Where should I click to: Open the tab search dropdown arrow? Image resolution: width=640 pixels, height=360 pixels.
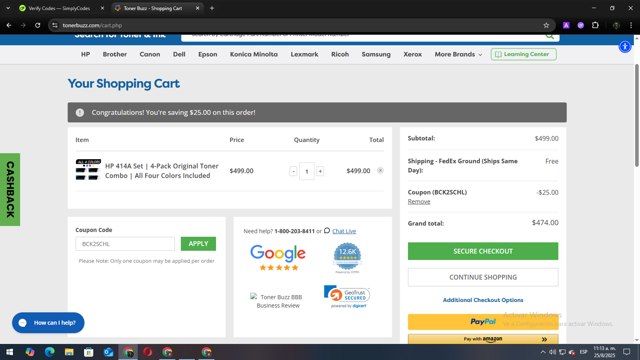8,8
